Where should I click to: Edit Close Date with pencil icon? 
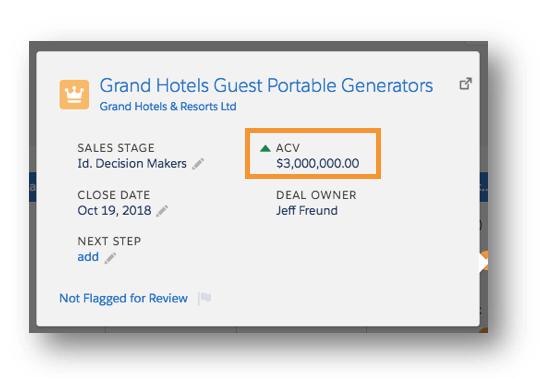click(x=162, y=211)
